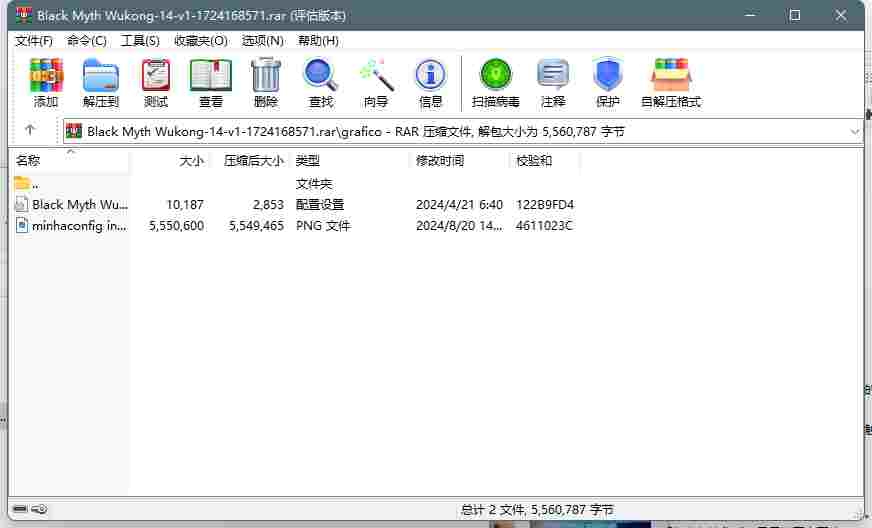This screenshot has height=528, width=872.
Task: Sort by Size (大小) column header
Action: 170,161
